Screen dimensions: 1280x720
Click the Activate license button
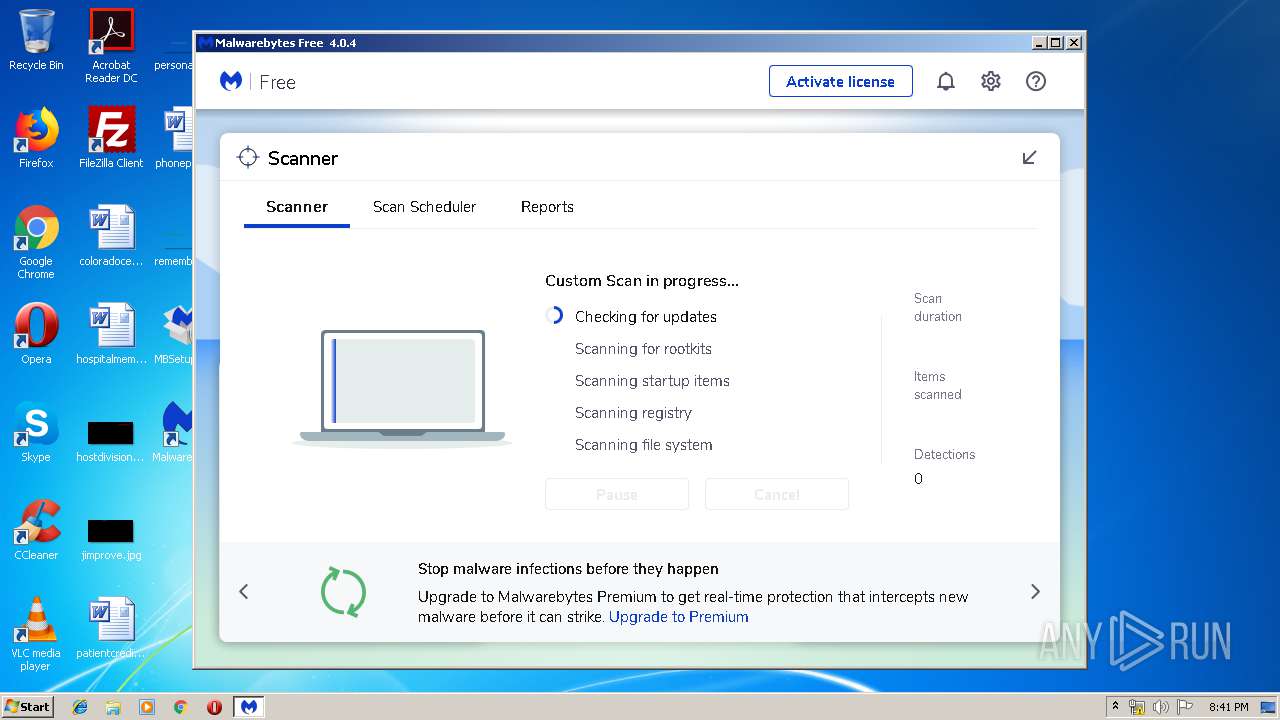(841, 82)
